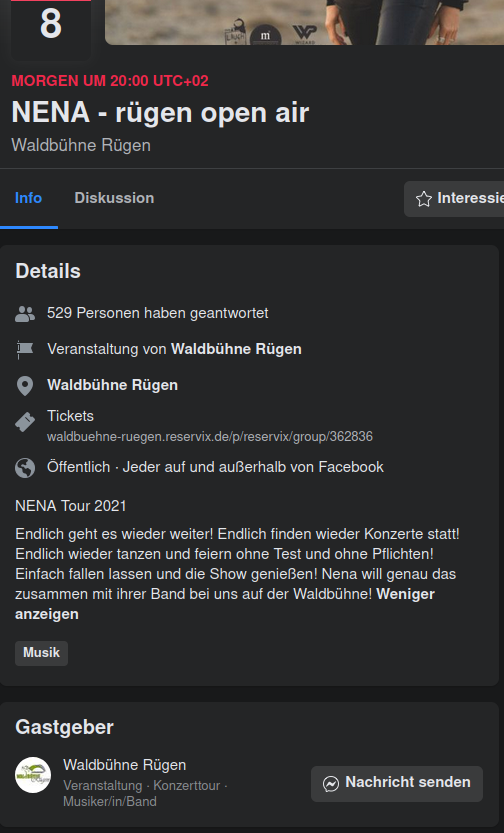504x833 pixels.
Task: Open the reservix ticket URL link
Action: [210, 437]
